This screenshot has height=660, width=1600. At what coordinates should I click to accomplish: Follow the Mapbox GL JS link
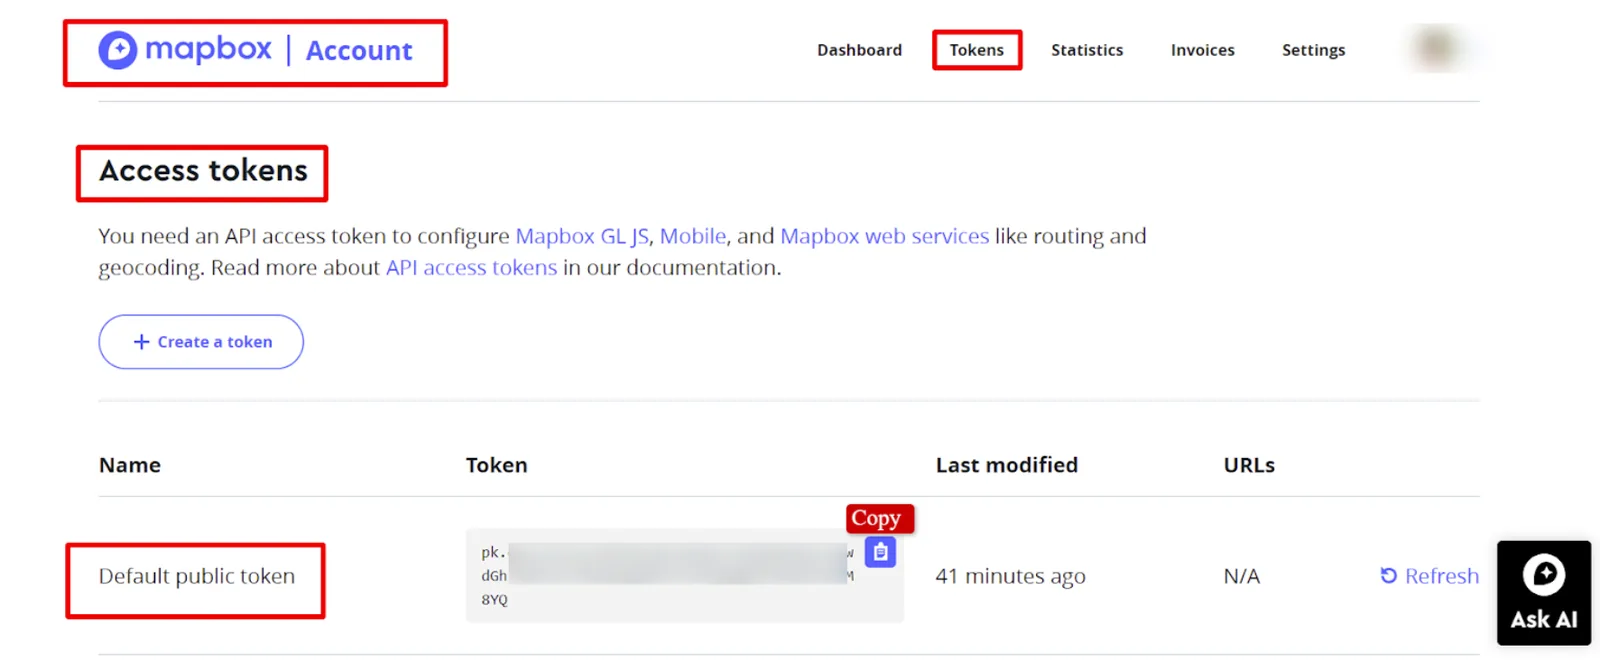point(582,236)
